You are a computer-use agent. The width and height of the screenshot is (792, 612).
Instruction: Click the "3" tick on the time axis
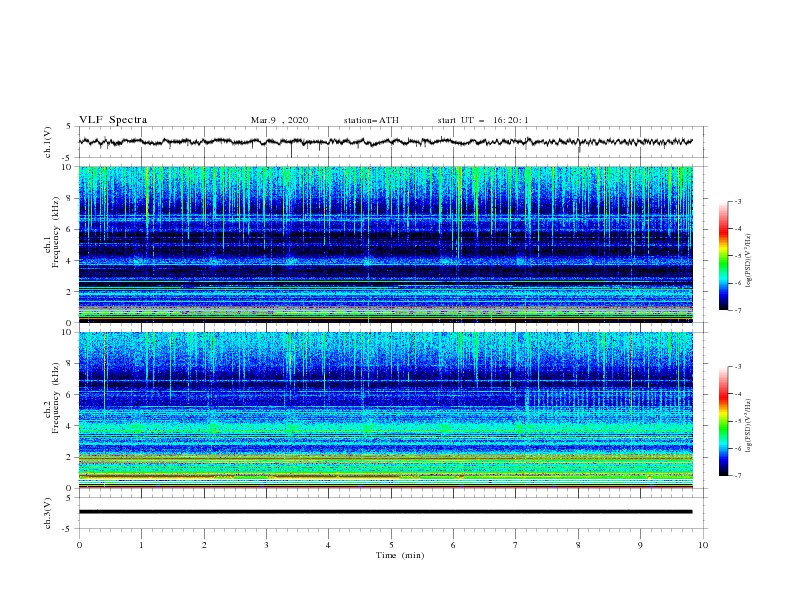tap(266, 545)
